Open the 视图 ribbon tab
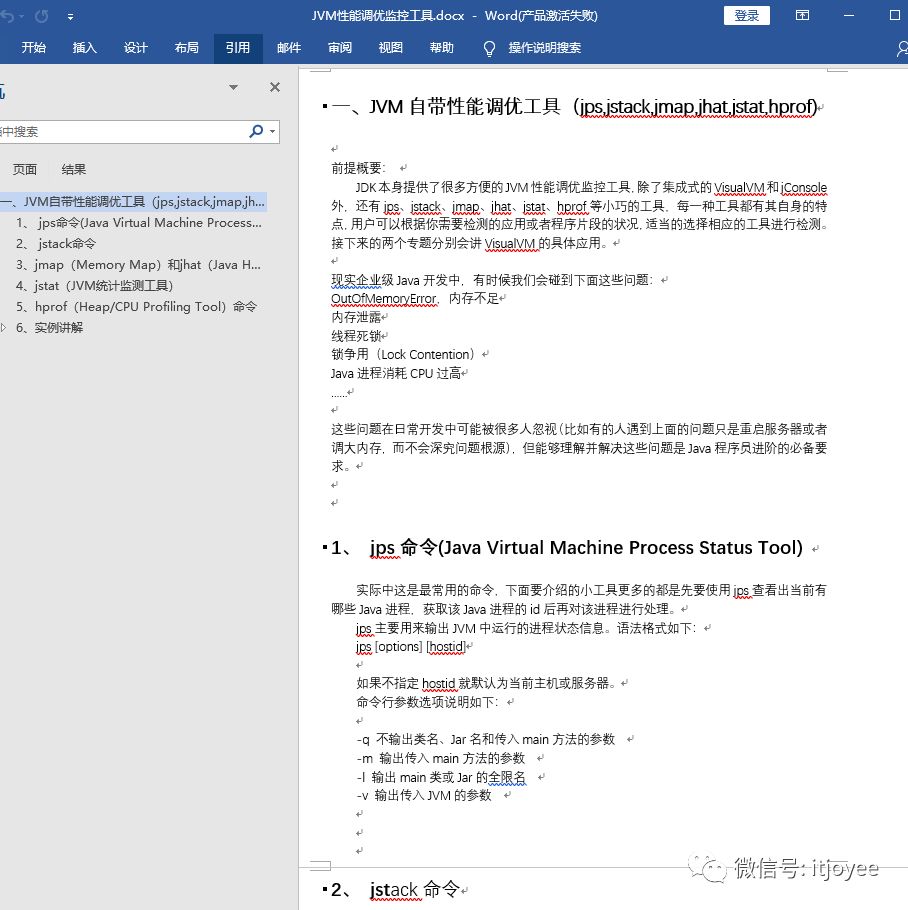This screenshot has width=908, height=910. pos(390,48)
